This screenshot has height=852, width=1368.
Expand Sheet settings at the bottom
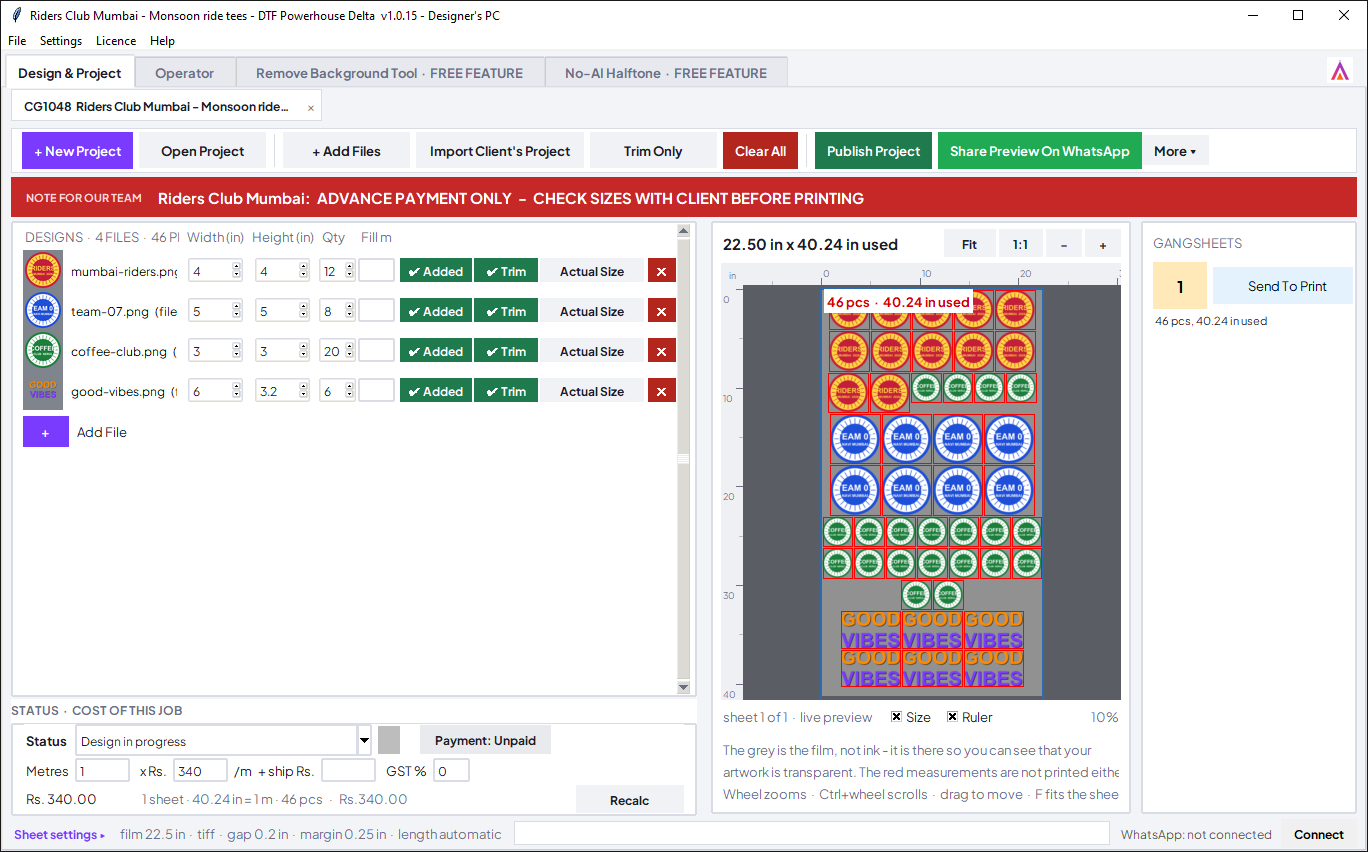(59, 835)
